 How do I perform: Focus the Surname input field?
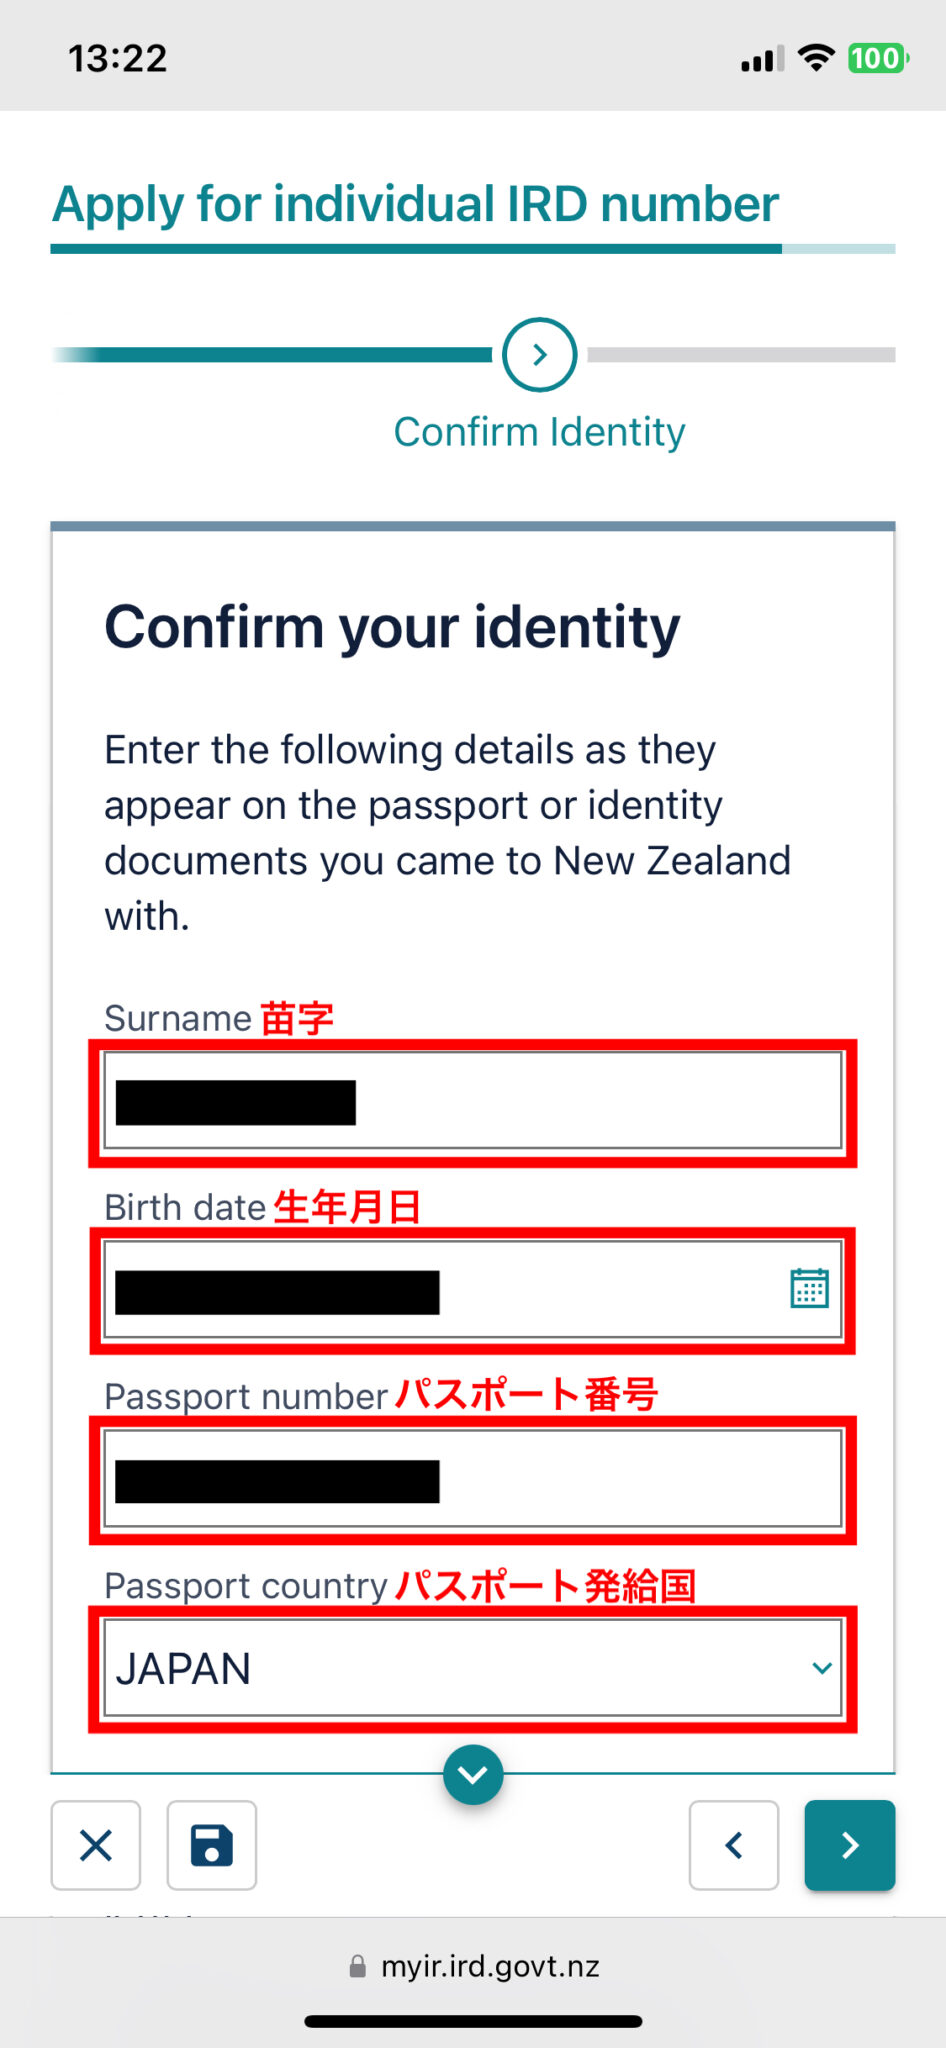472,1101
